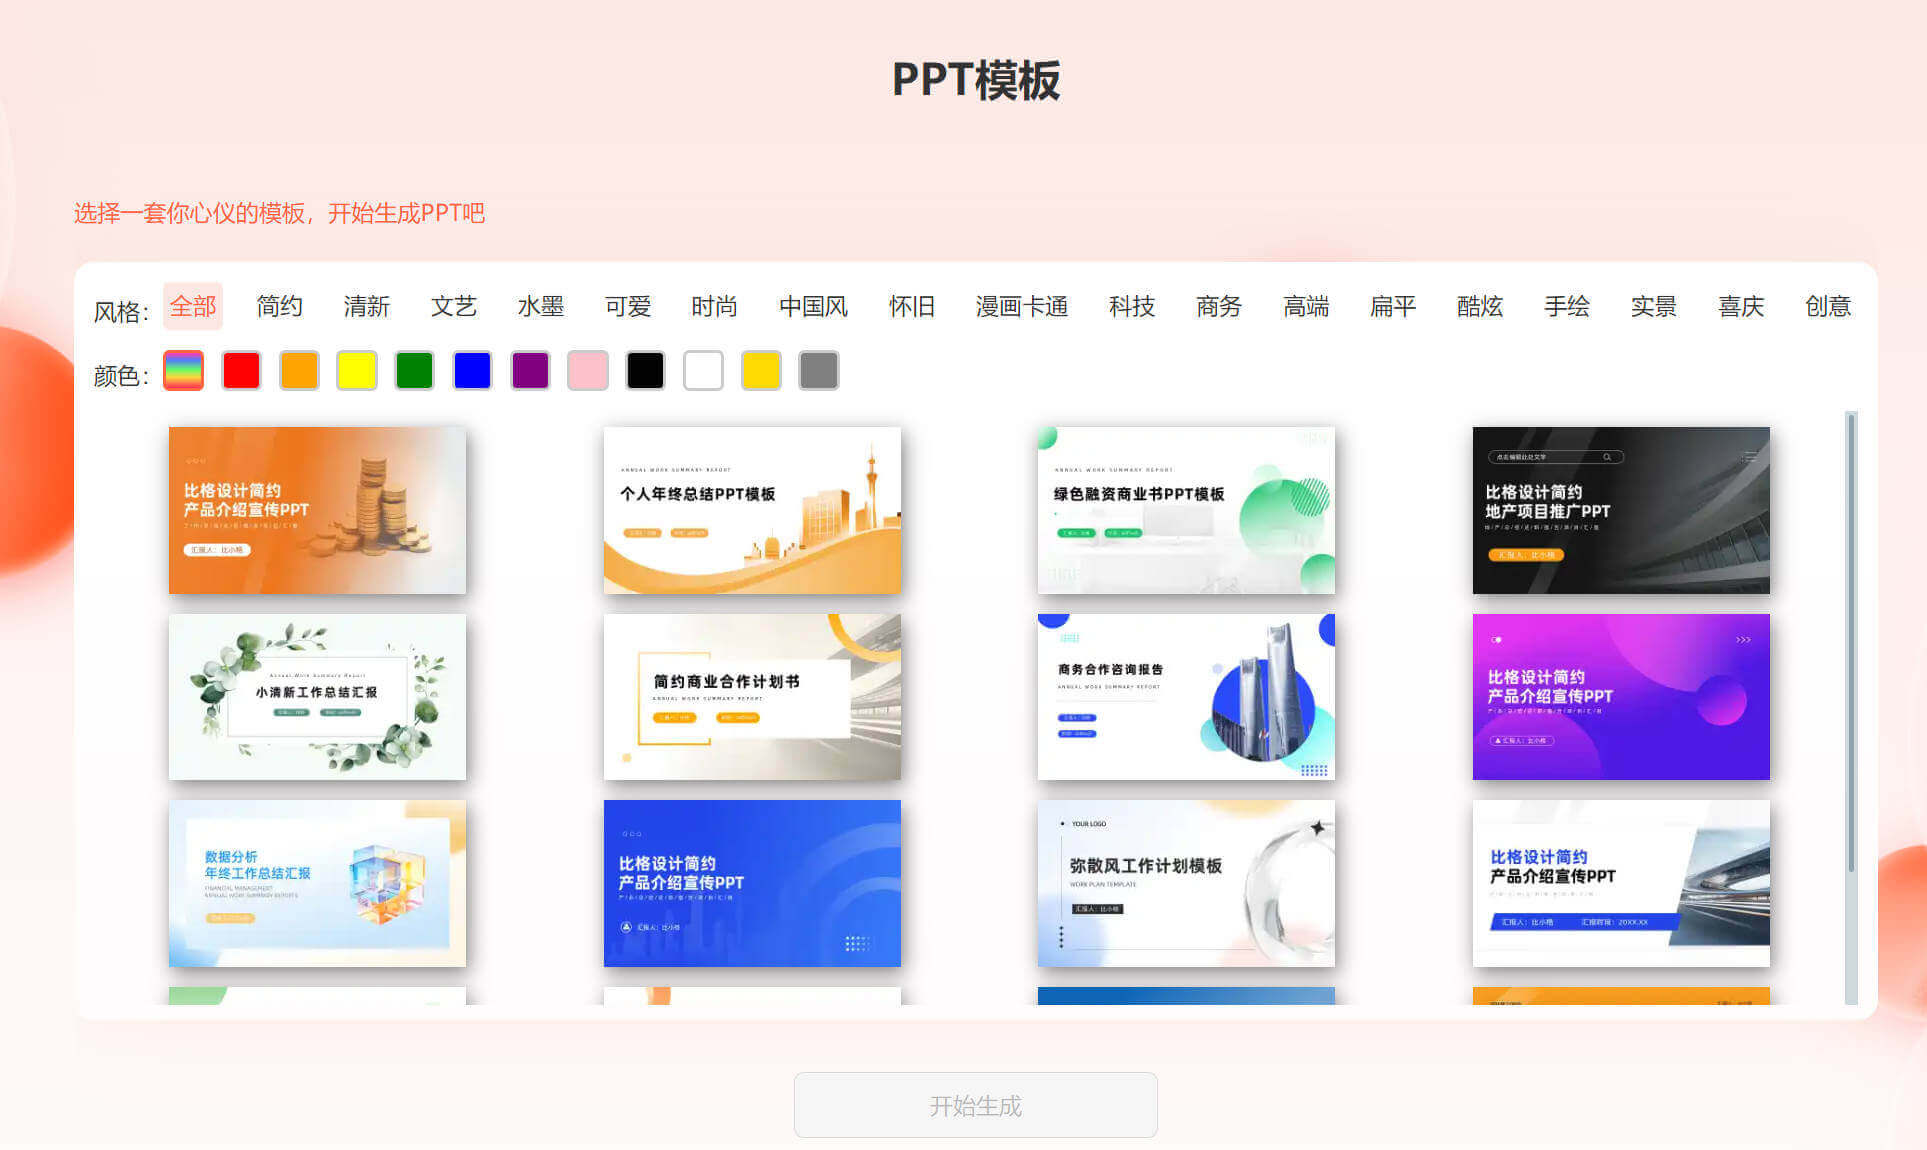Viewport: 1927px width, 1150px height.
Task: Select the black color filter
Action: pos(645,371)
